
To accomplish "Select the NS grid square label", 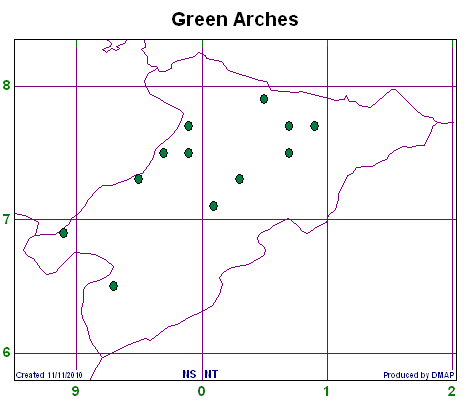I will [189, 374].
